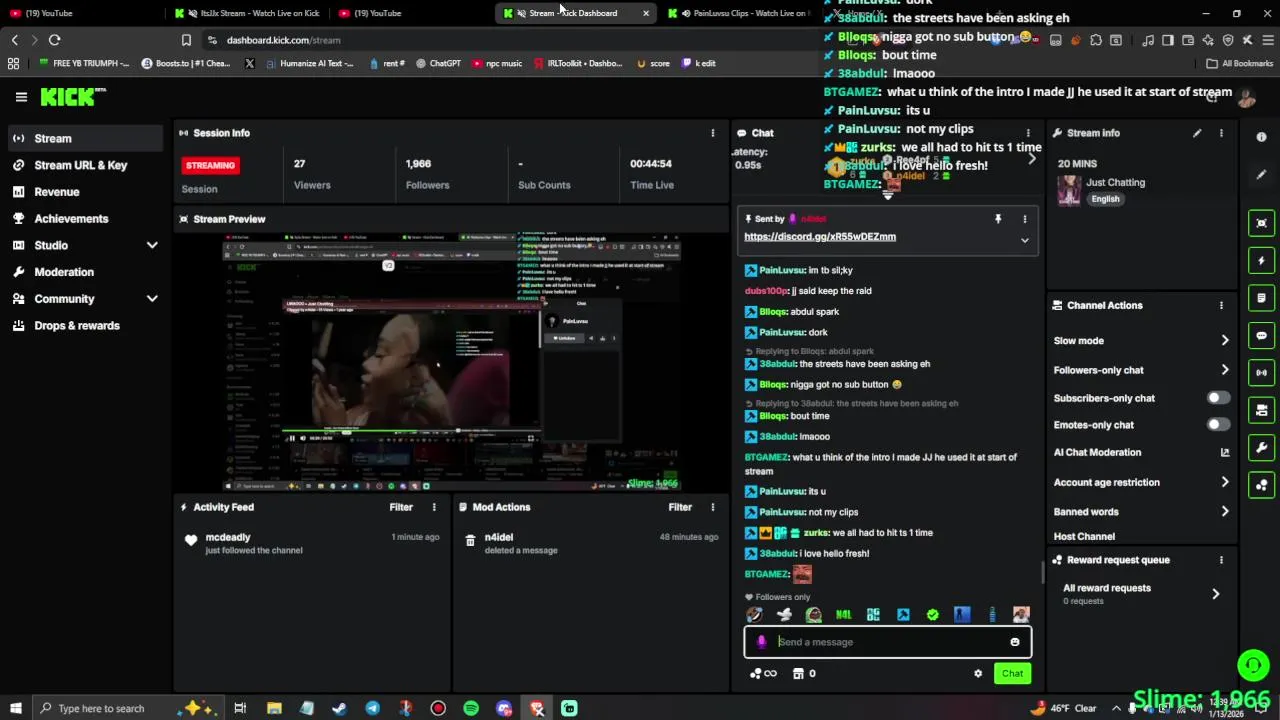Open Activity Feed three-dot menu
Image resolution: width=1280 pixels, height=720 pixels.
[x=434, y=507]
